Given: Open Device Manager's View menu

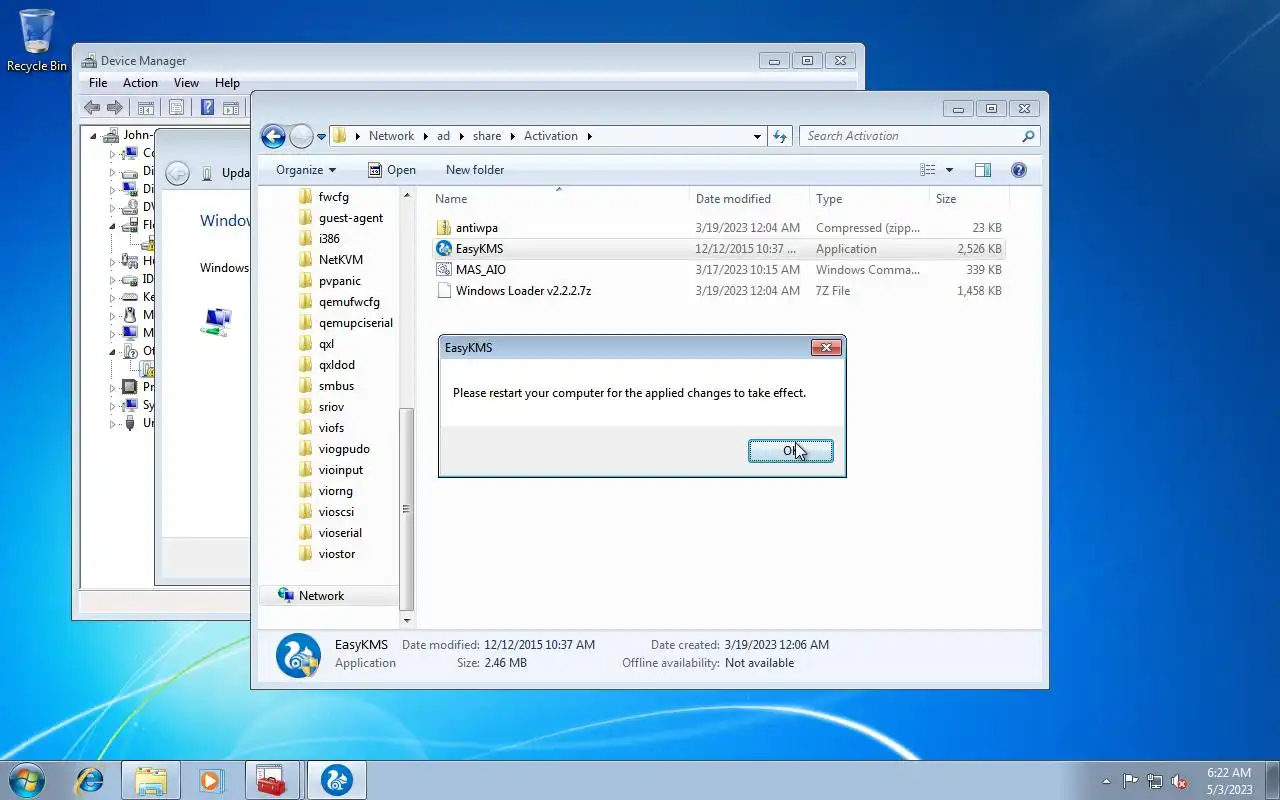Looking at the screenshot, I should pyautogui.click(x=186, y=83).
